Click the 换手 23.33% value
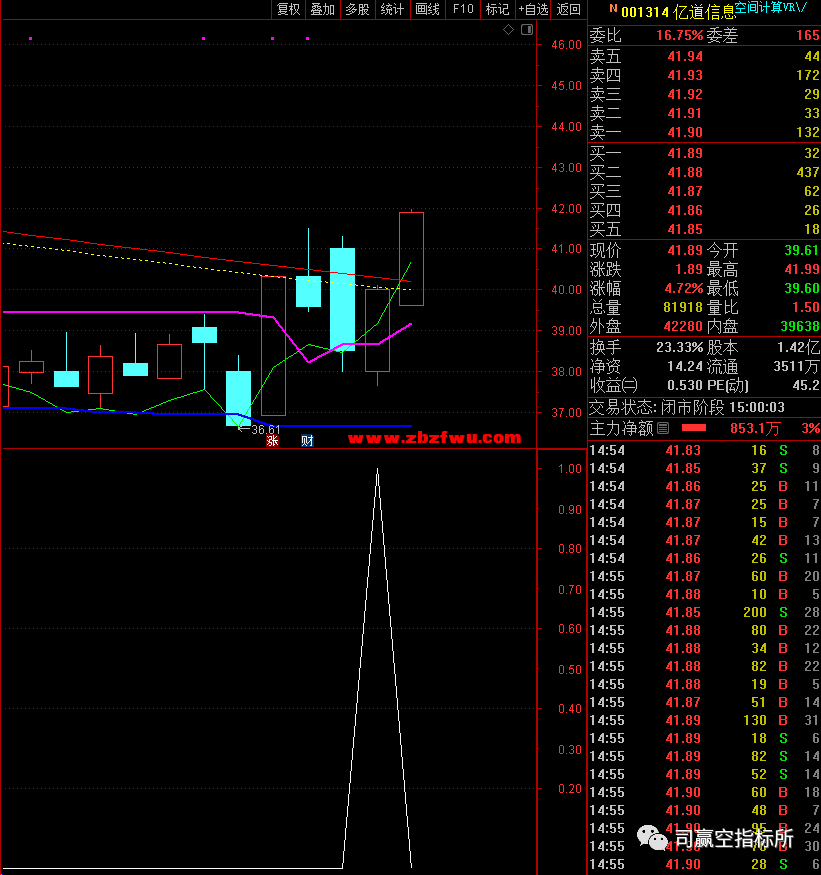Screen dimensions: 821x875 pos(679,347)
